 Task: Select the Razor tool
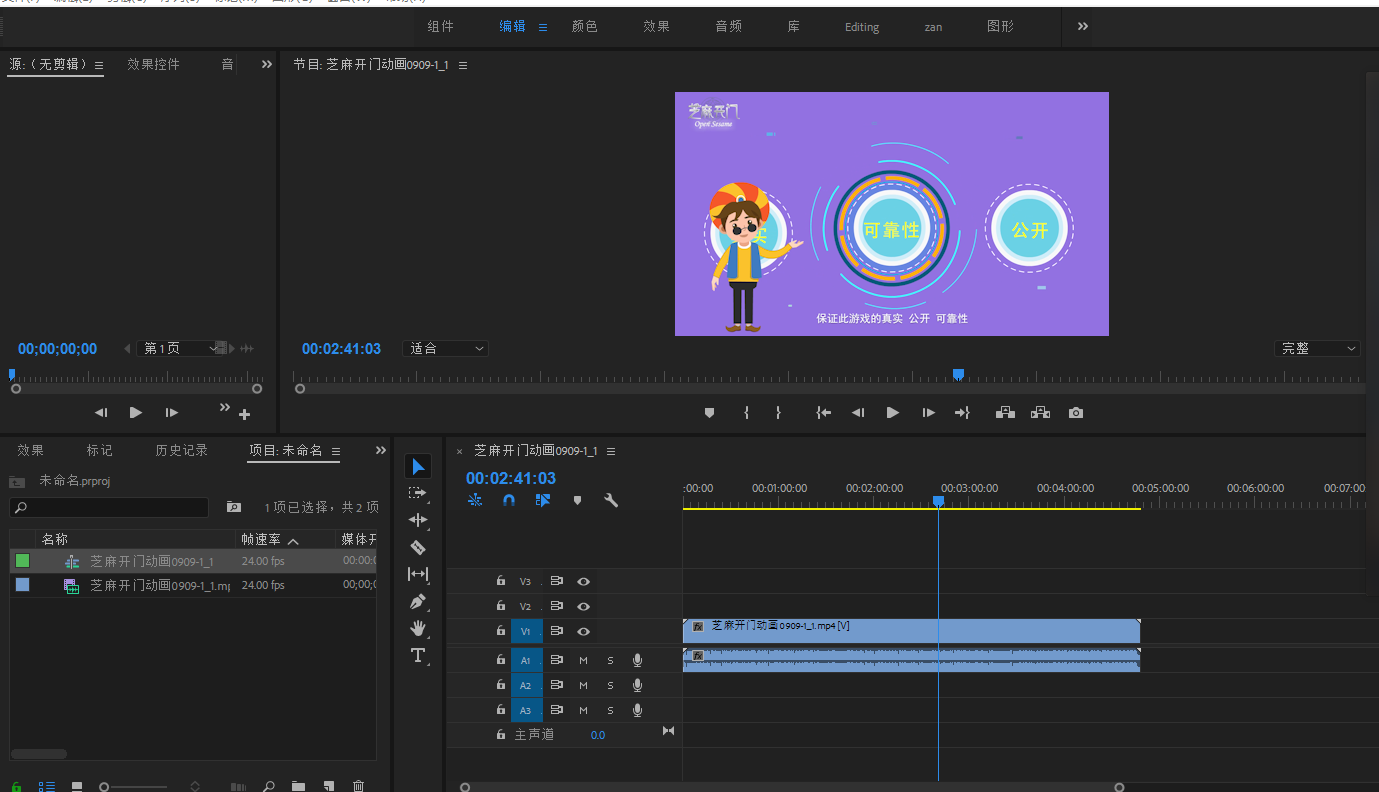pos(418,547)
